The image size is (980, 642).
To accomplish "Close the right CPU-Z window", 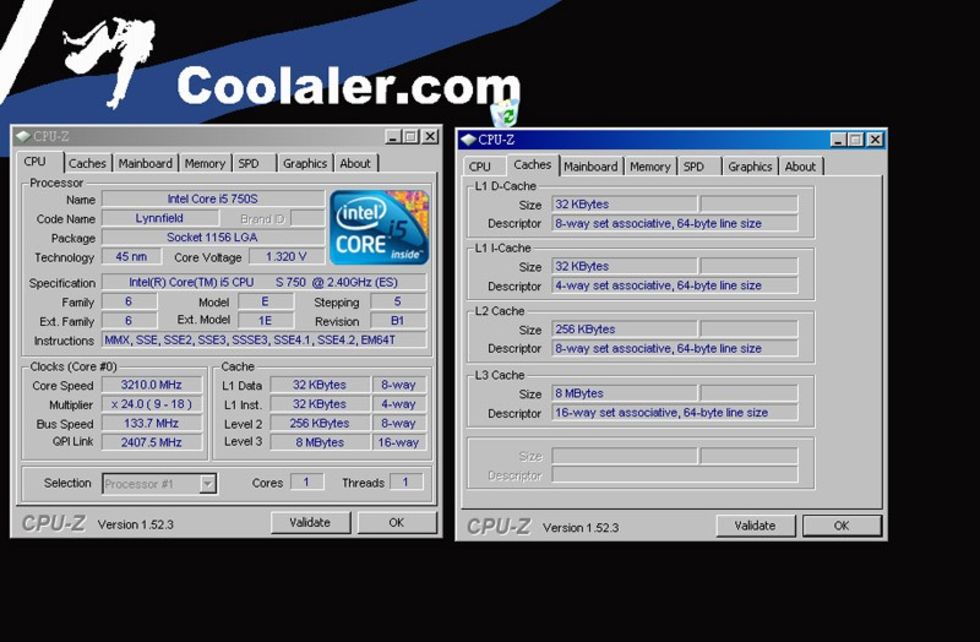I will pyautogui.click(x=875, y=140).
